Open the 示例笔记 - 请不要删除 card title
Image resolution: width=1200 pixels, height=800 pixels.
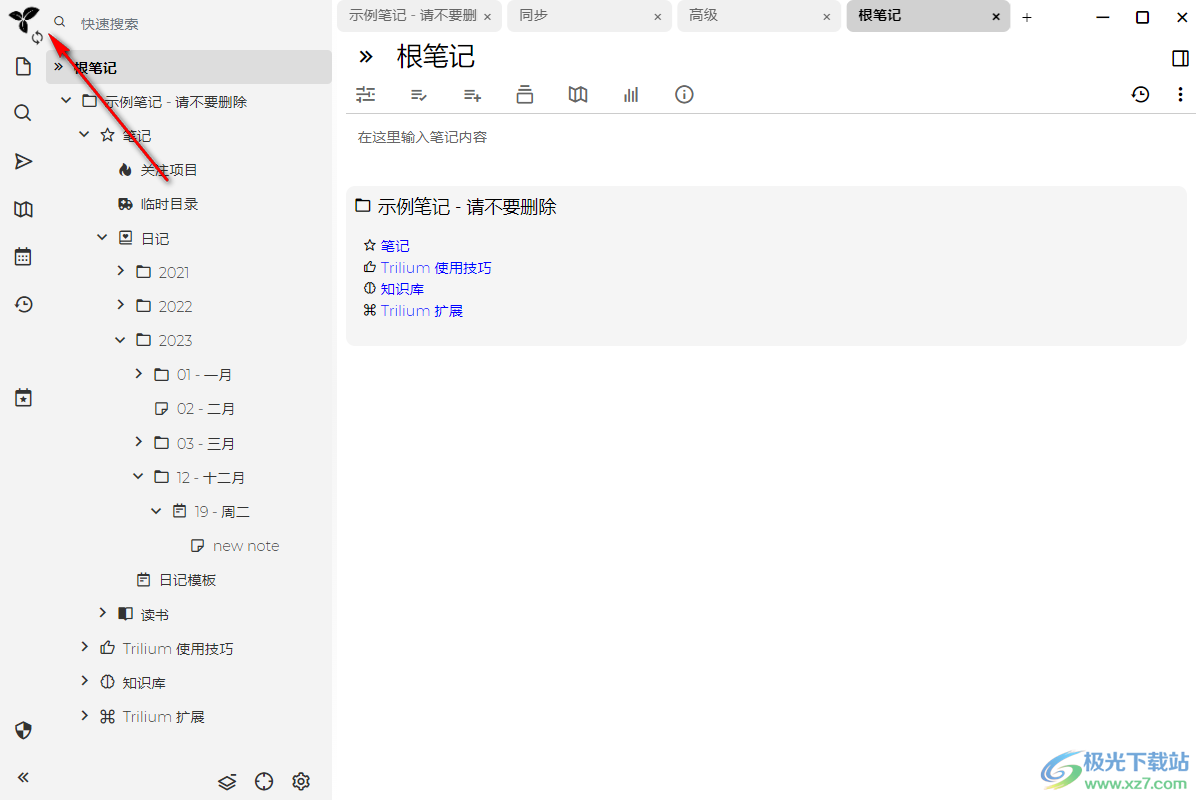click(x=467, y=207)
